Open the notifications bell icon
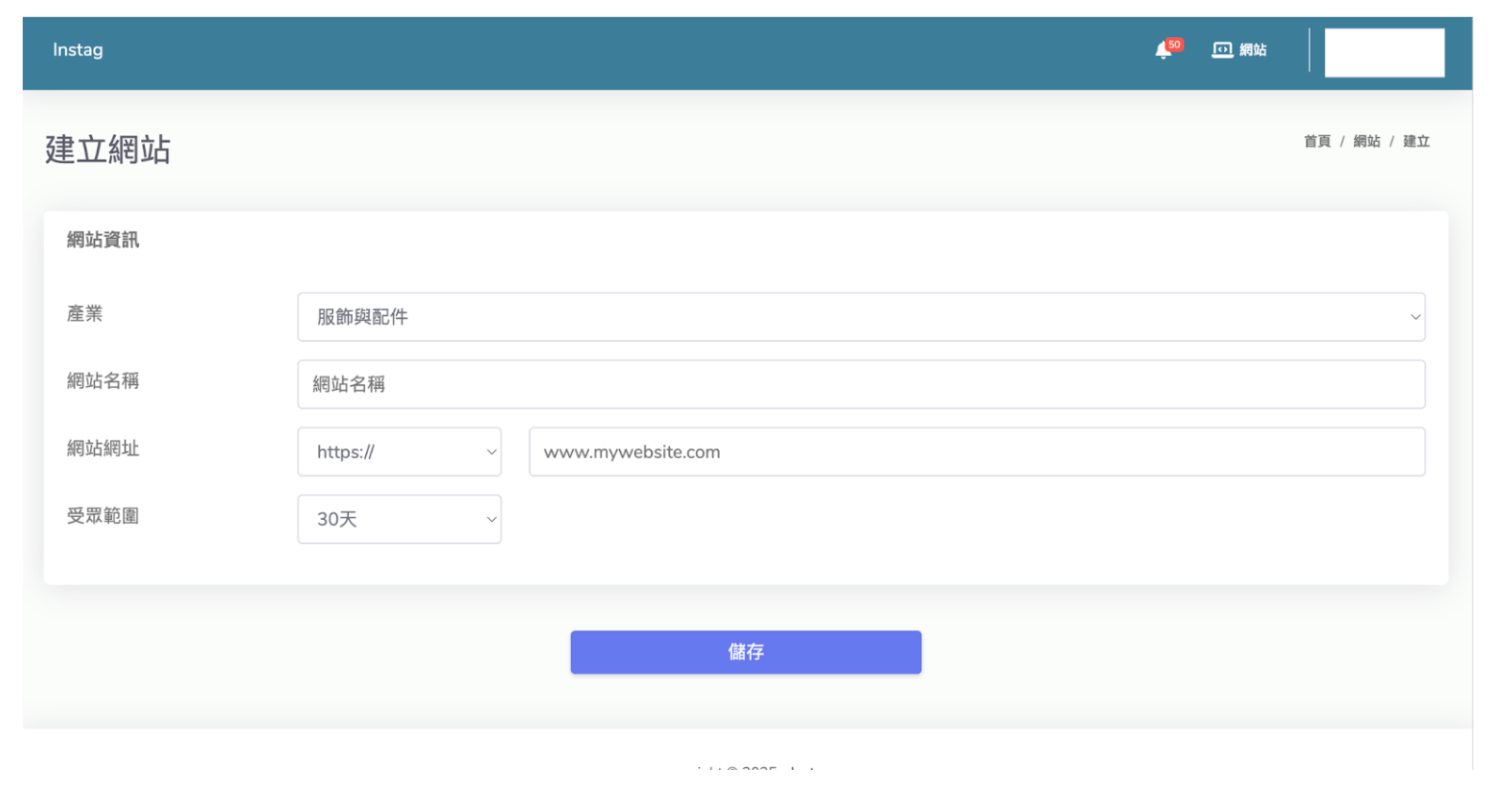This screenshot has width=1490, height=790. pyautogui.click(x=1162, y=51)
